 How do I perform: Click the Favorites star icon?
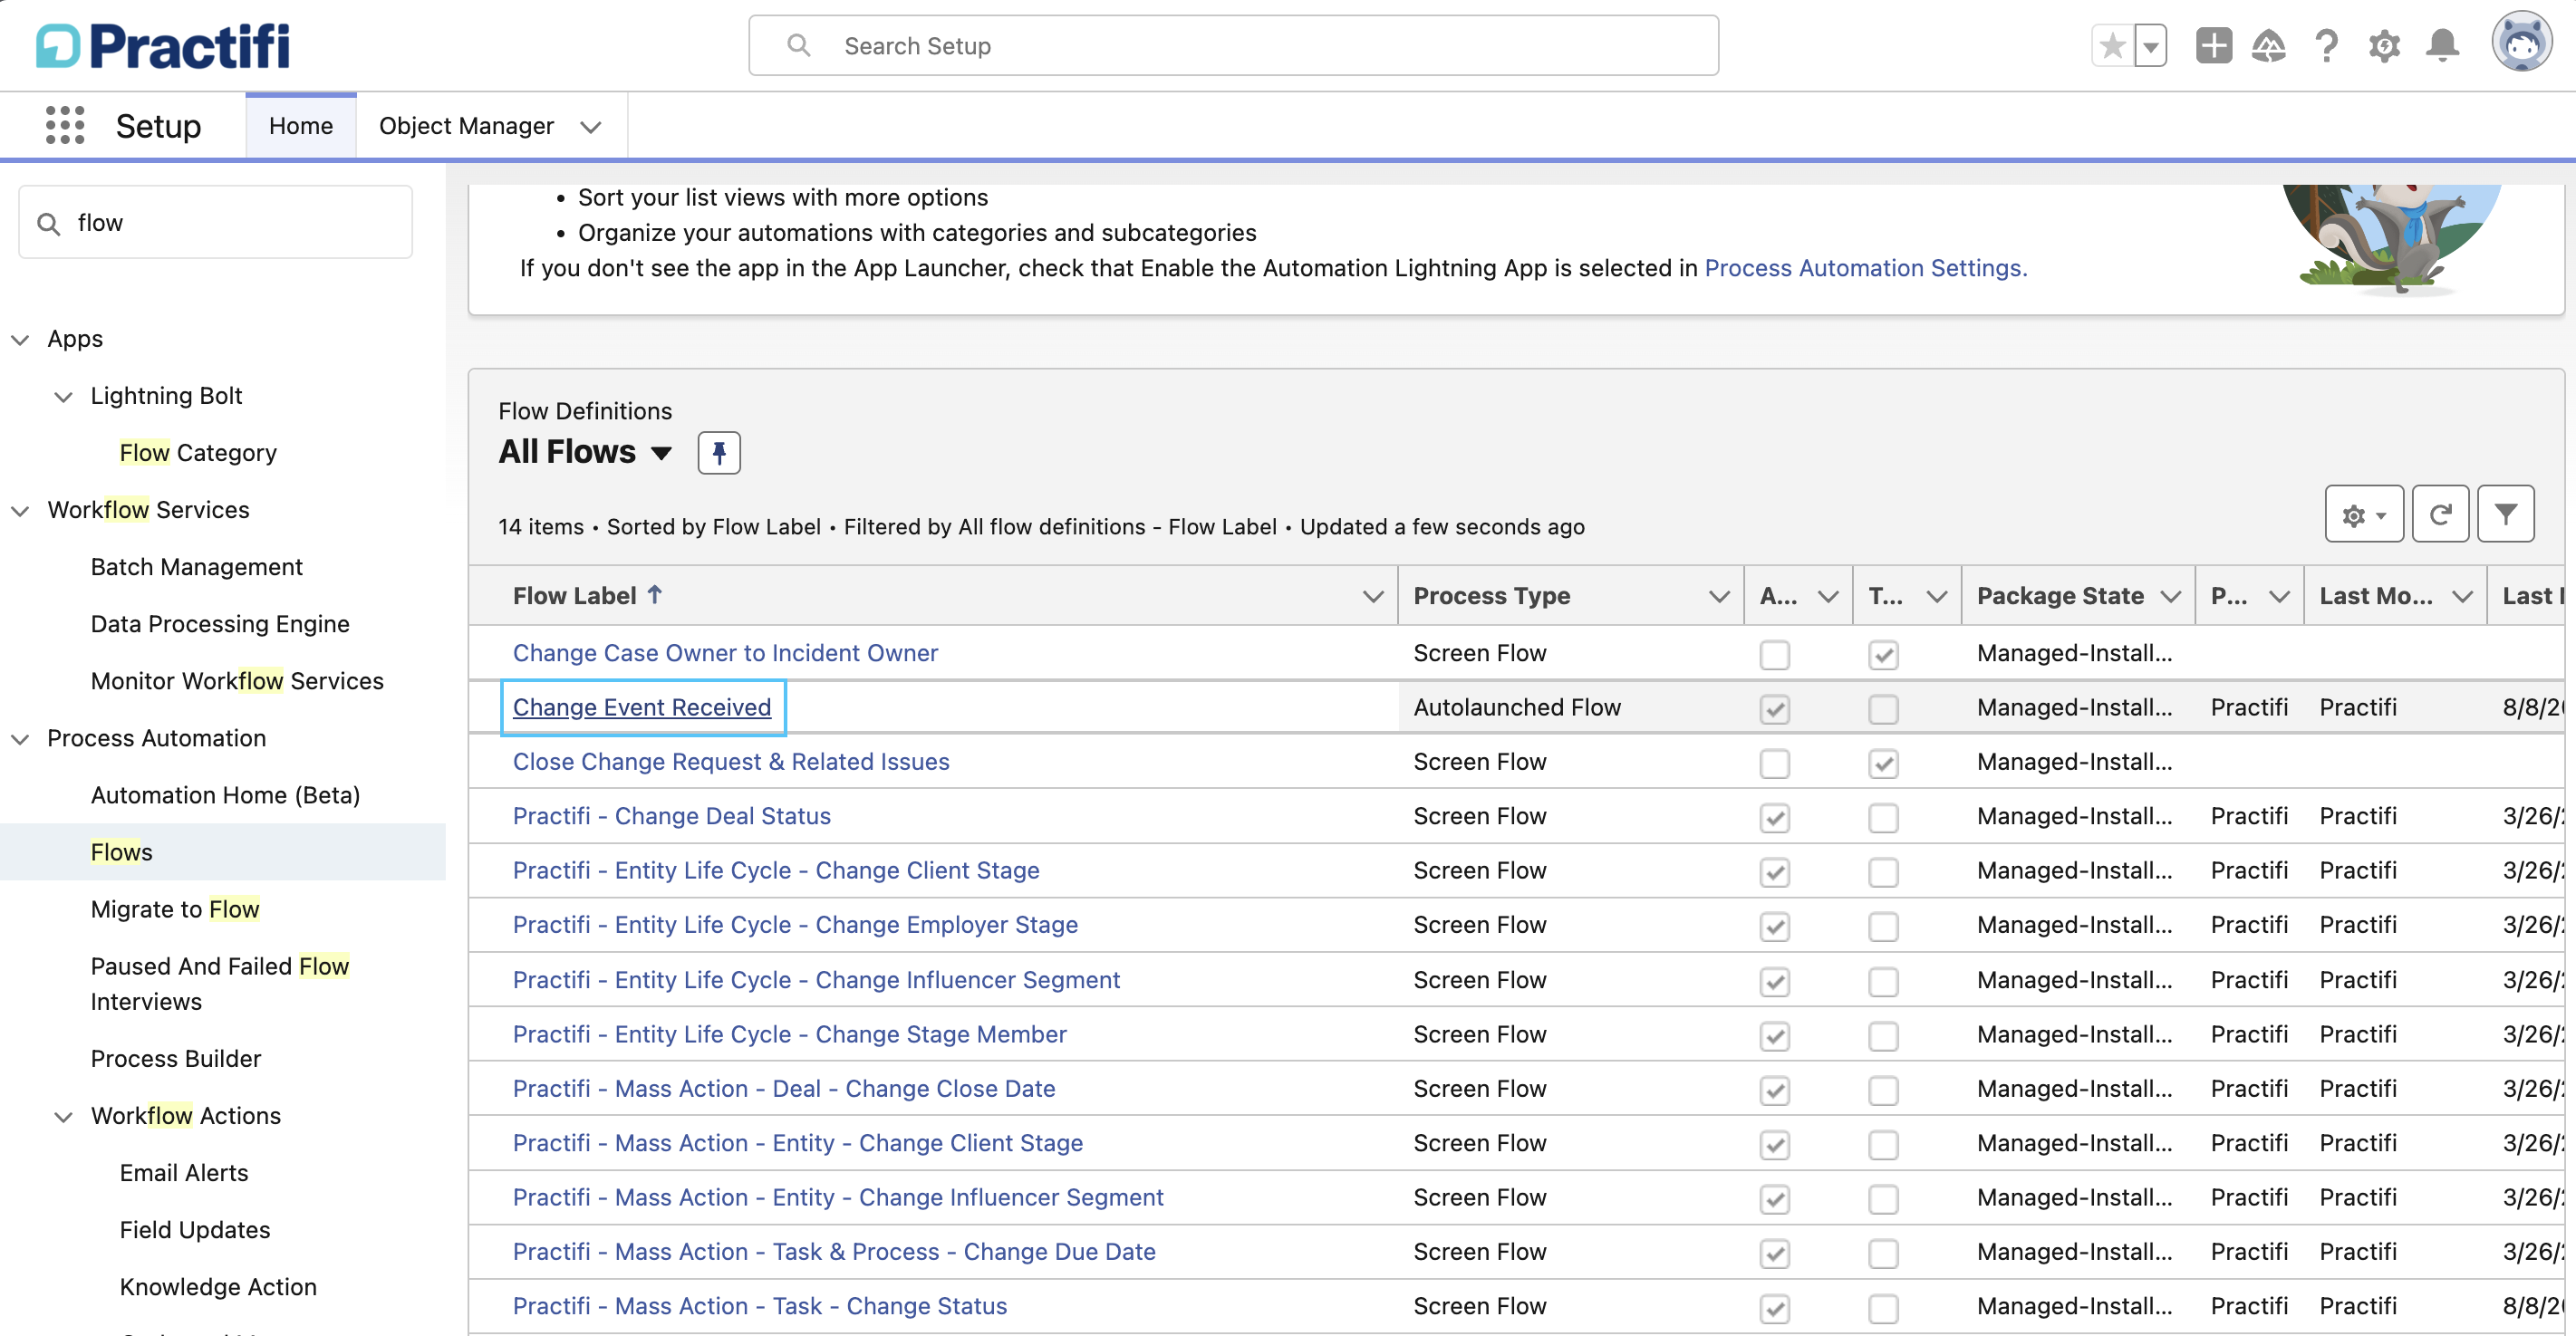pos(2112,46)
